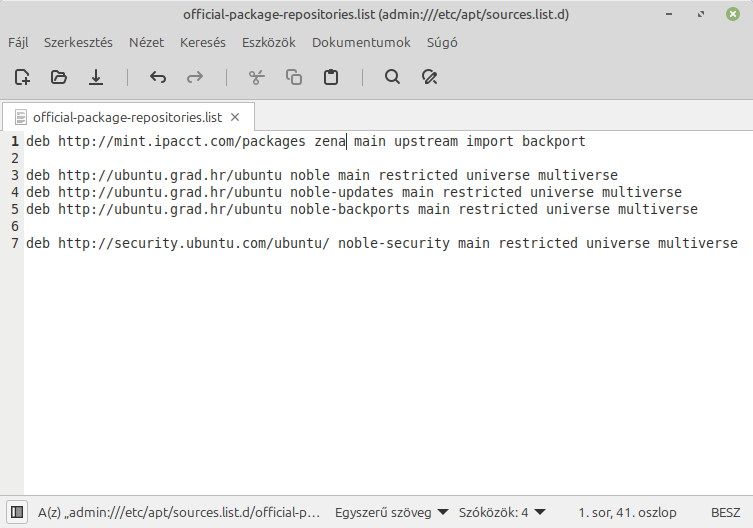This screenshot has width=753, height=528.
Task: Click the redo arrow icon
Action: (x=195, y=77)
